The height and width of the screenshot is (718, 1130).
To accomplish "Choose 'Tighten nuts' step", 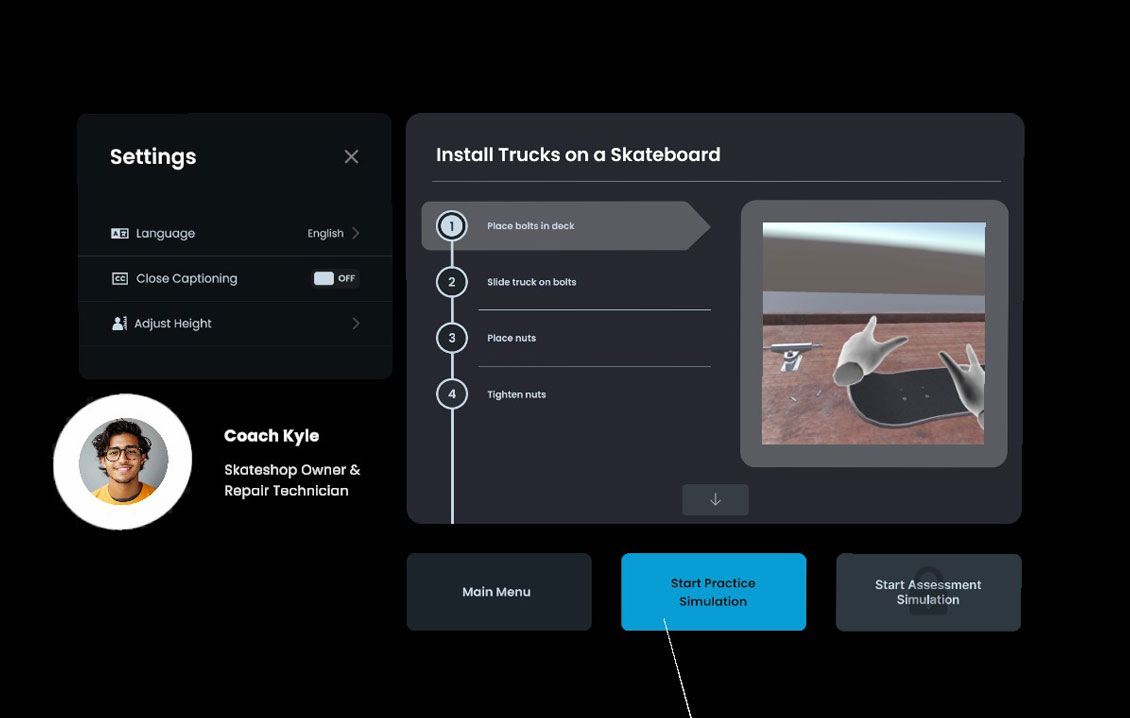I will pos(516,394).
